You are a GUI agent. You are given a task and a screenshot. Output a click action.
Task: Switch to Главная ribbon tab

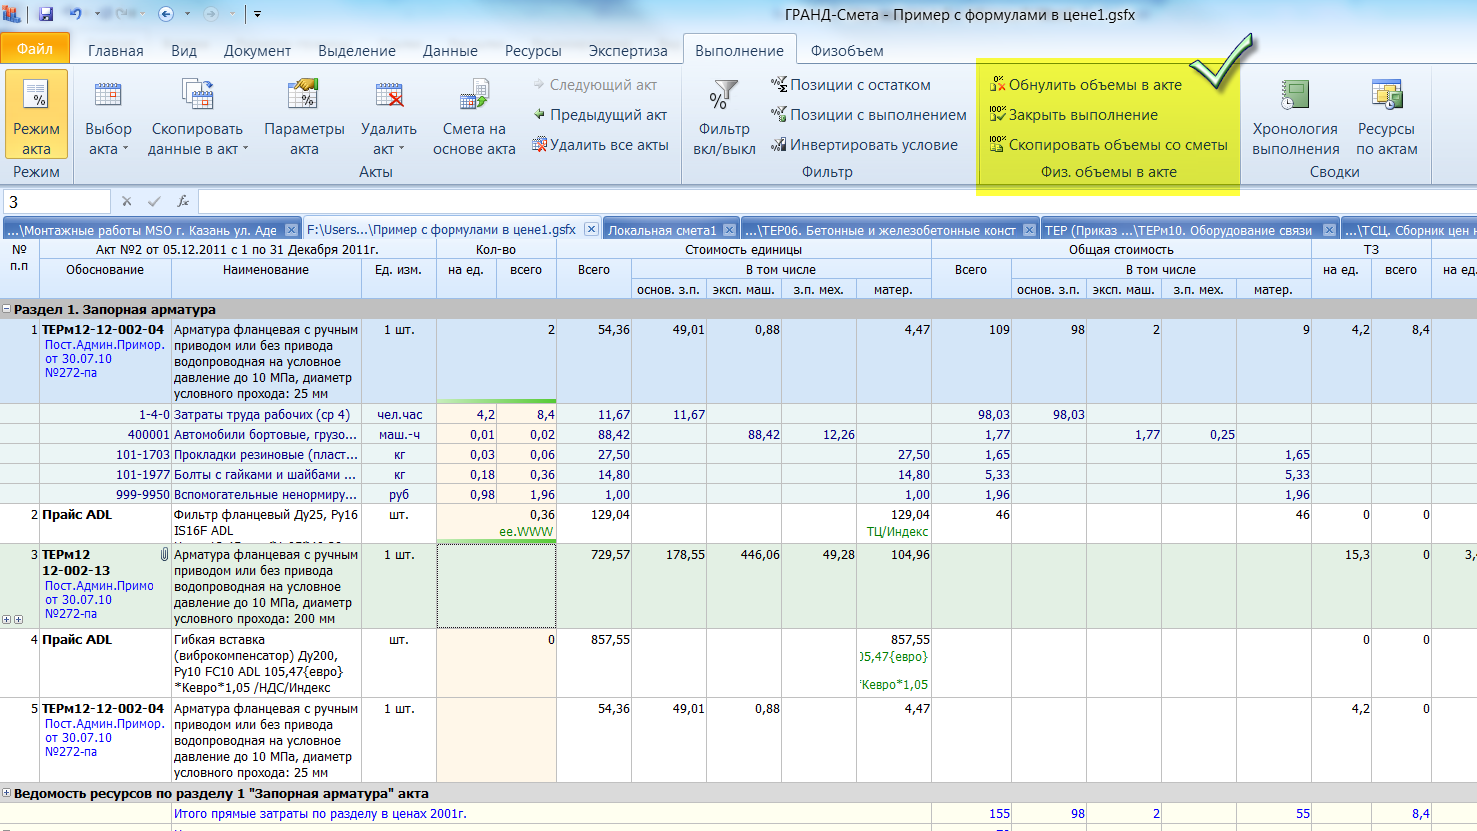116,50
